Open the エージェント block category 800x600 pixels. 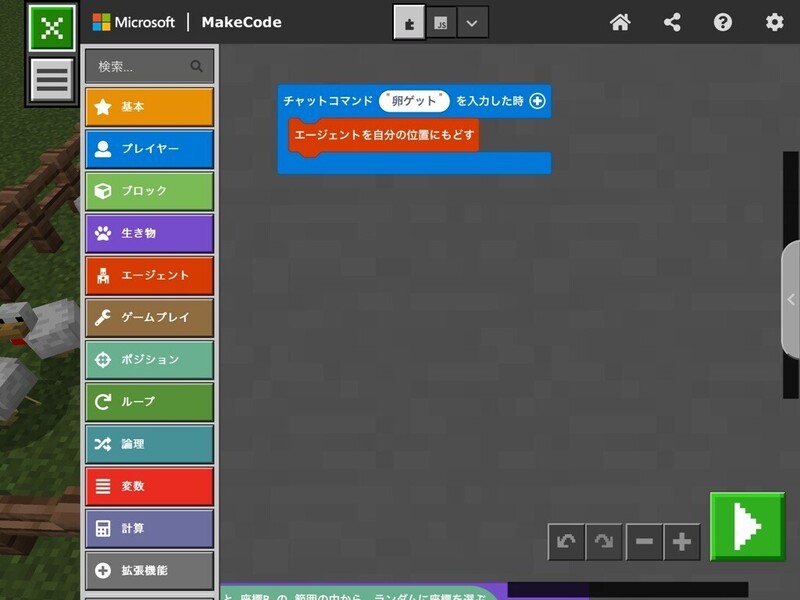[149, 275]
